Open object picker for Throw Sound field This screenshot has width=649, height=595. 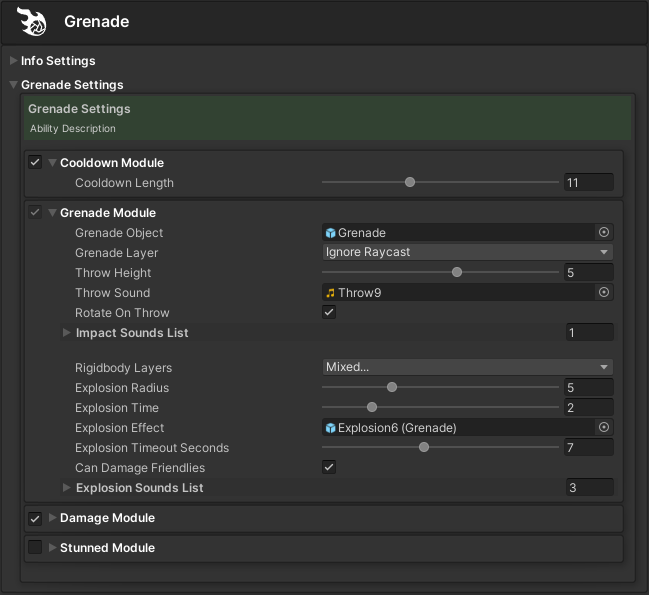pos(603,293)
